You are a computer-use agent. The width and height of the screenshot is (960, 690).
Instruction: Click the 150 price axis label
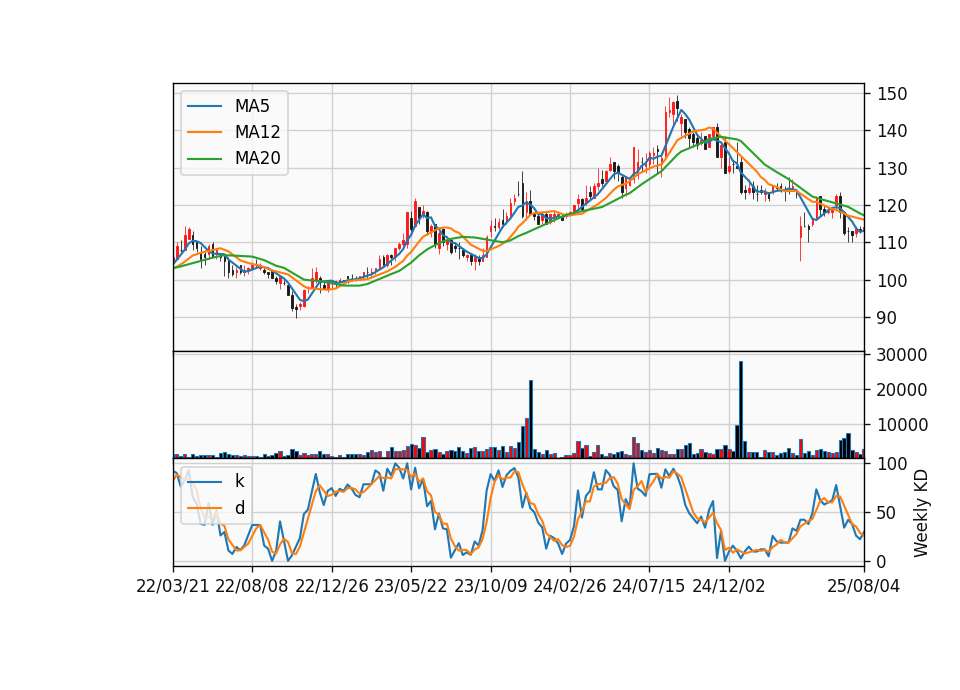coord(892,94)
